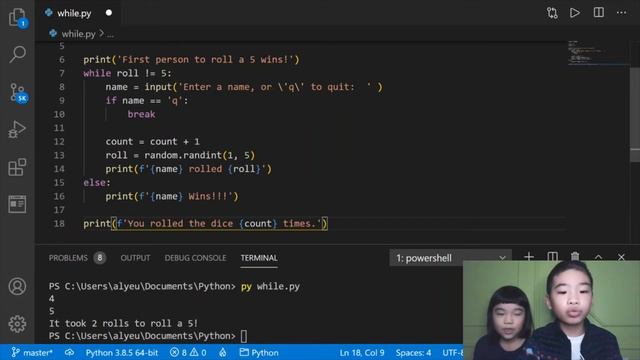Viewport: 640px width, 360px height.
Task: Click 'It took 2 rolls' terminal output
Action: [x=123, y=323]
